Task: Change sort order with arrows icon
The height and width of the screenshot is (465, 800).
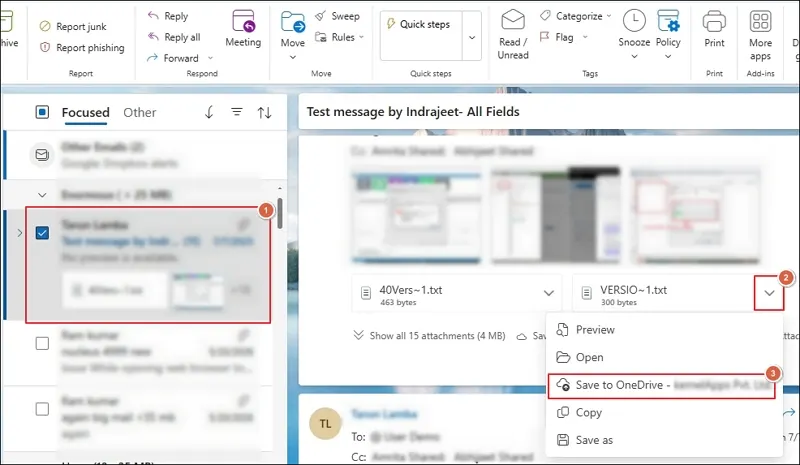Action: pos(264,112)
